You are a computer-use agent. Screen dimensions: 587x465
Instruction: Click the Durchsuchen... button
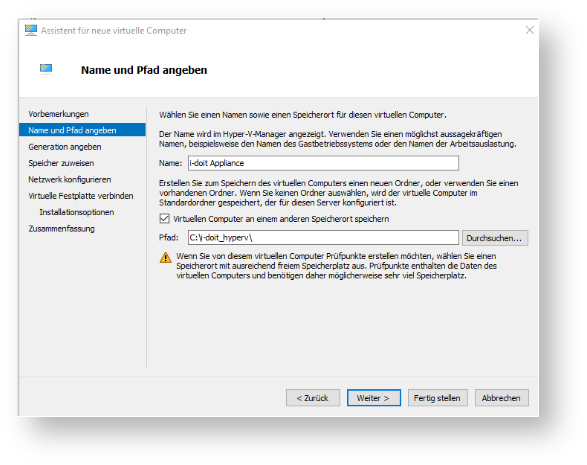click(495, 238)
